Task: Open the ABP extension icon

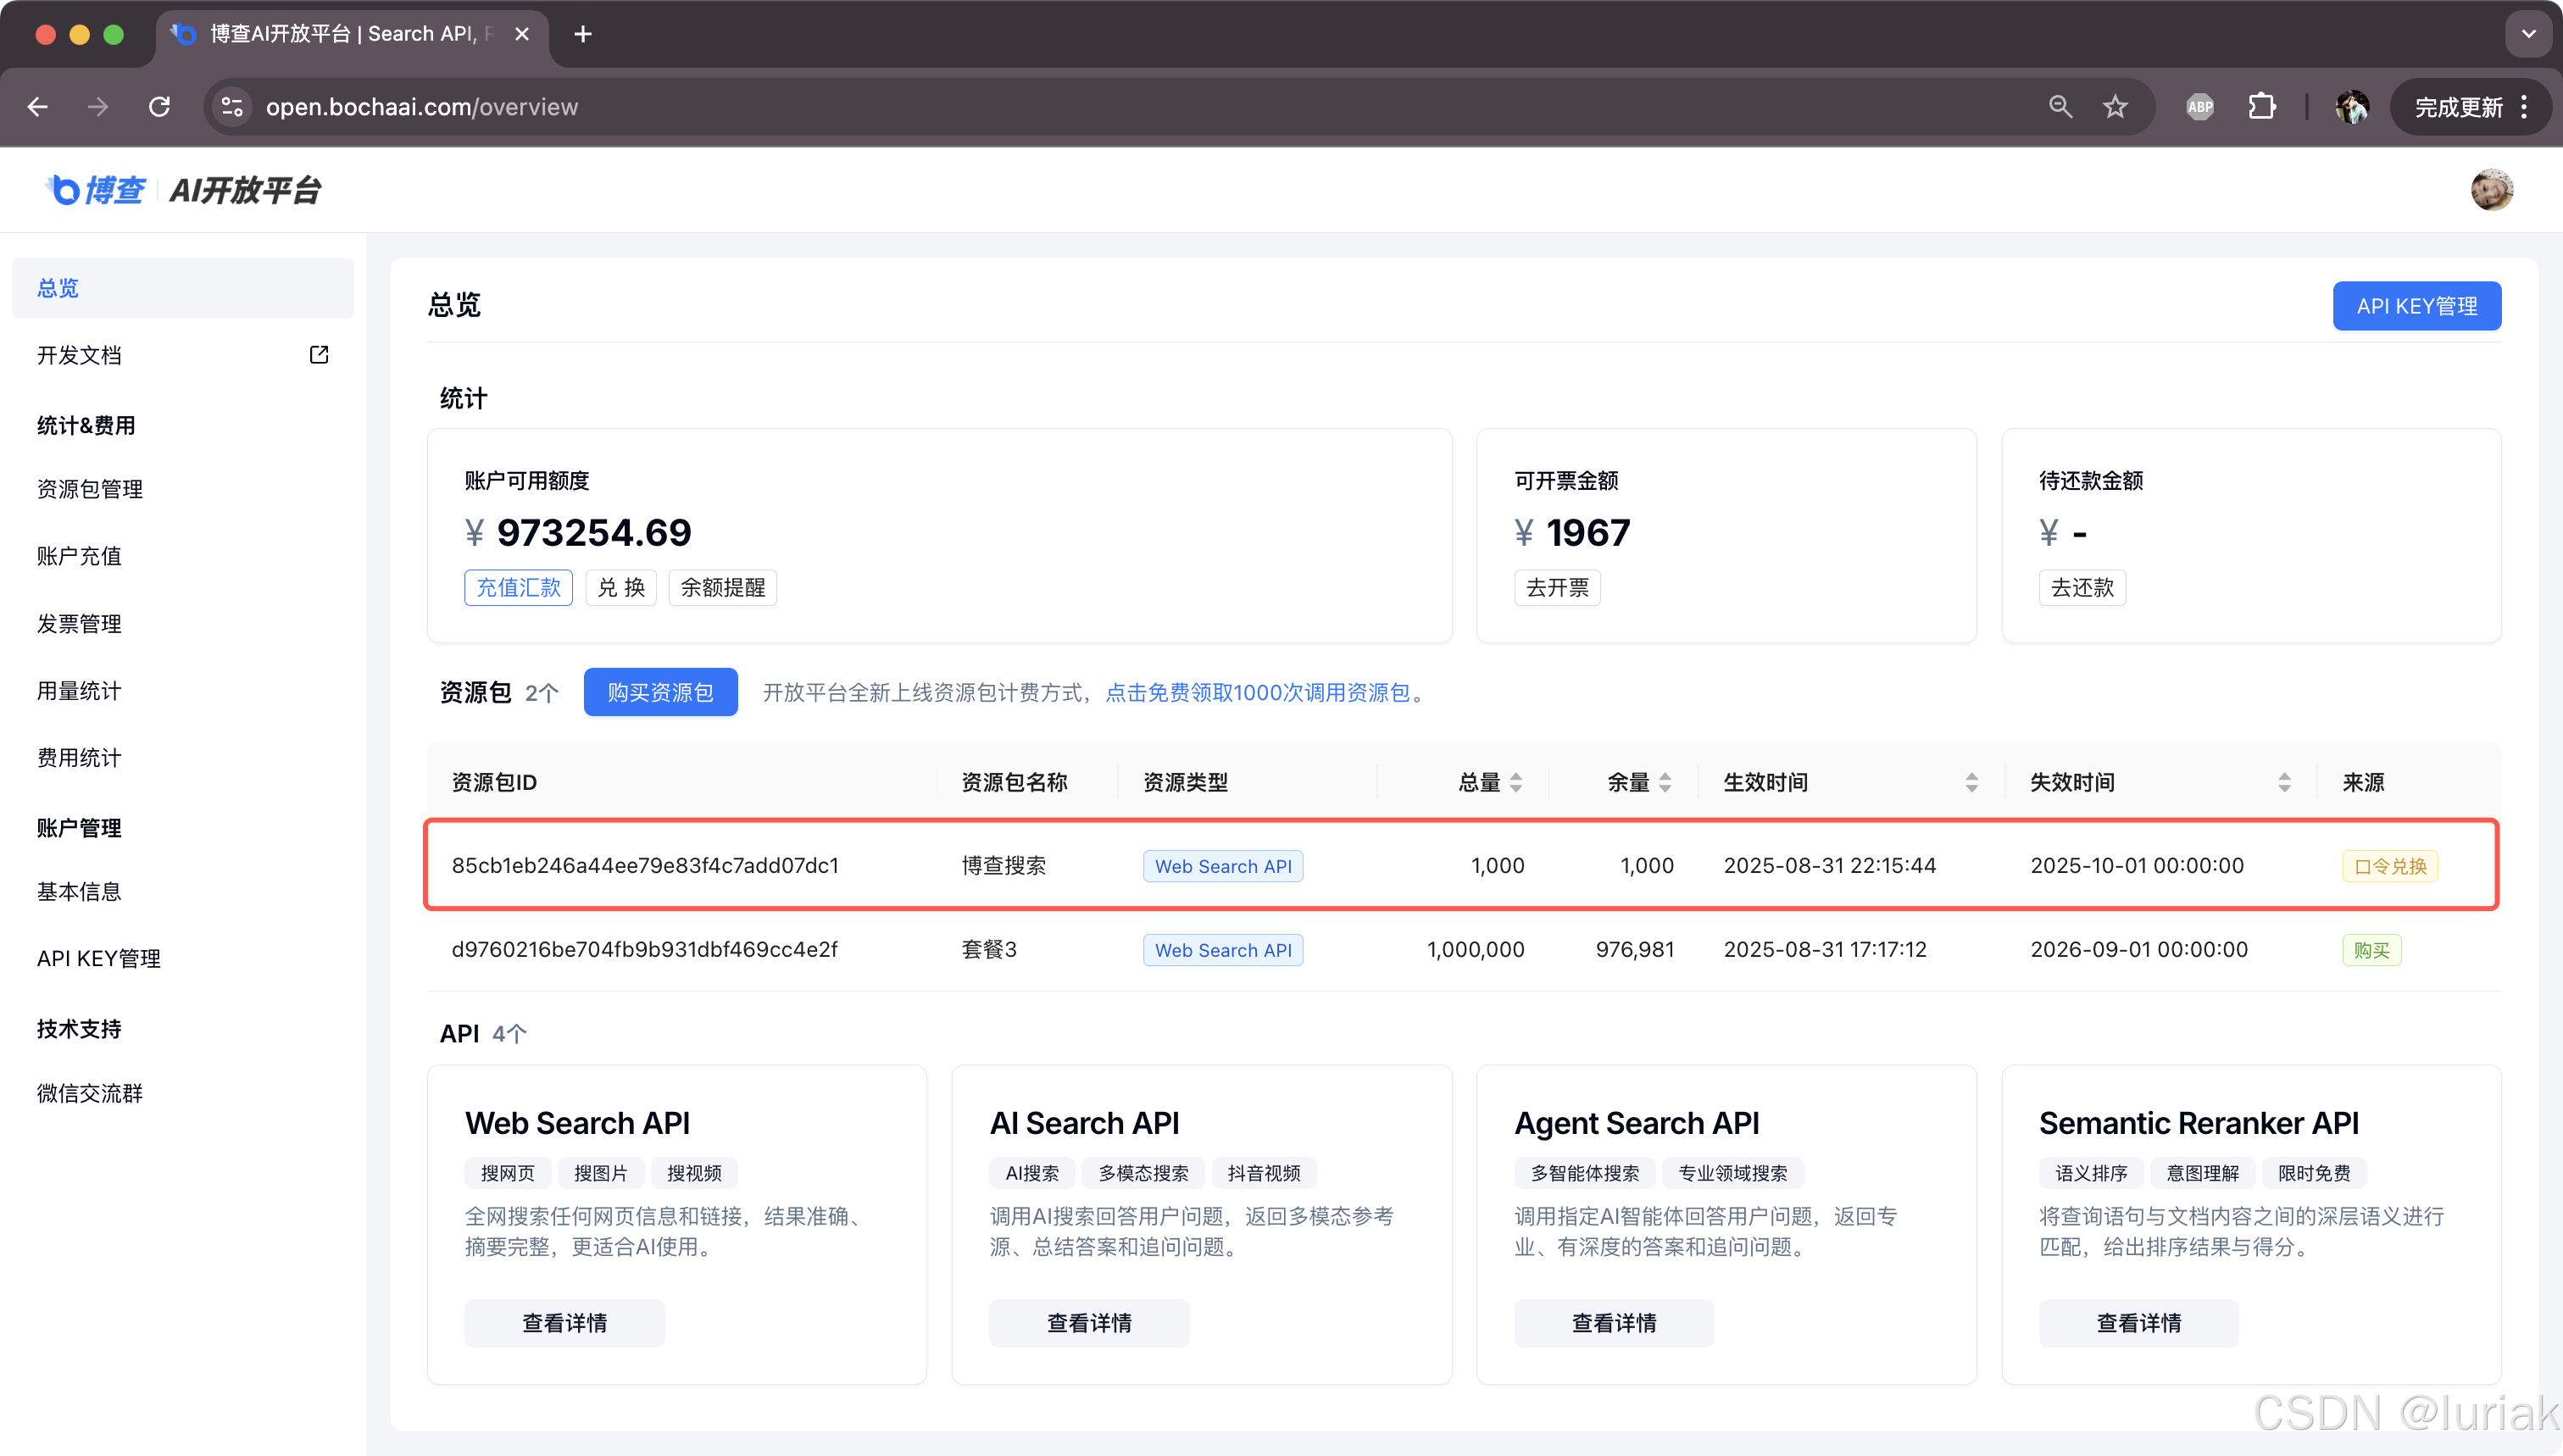Action: [2200, 107]
